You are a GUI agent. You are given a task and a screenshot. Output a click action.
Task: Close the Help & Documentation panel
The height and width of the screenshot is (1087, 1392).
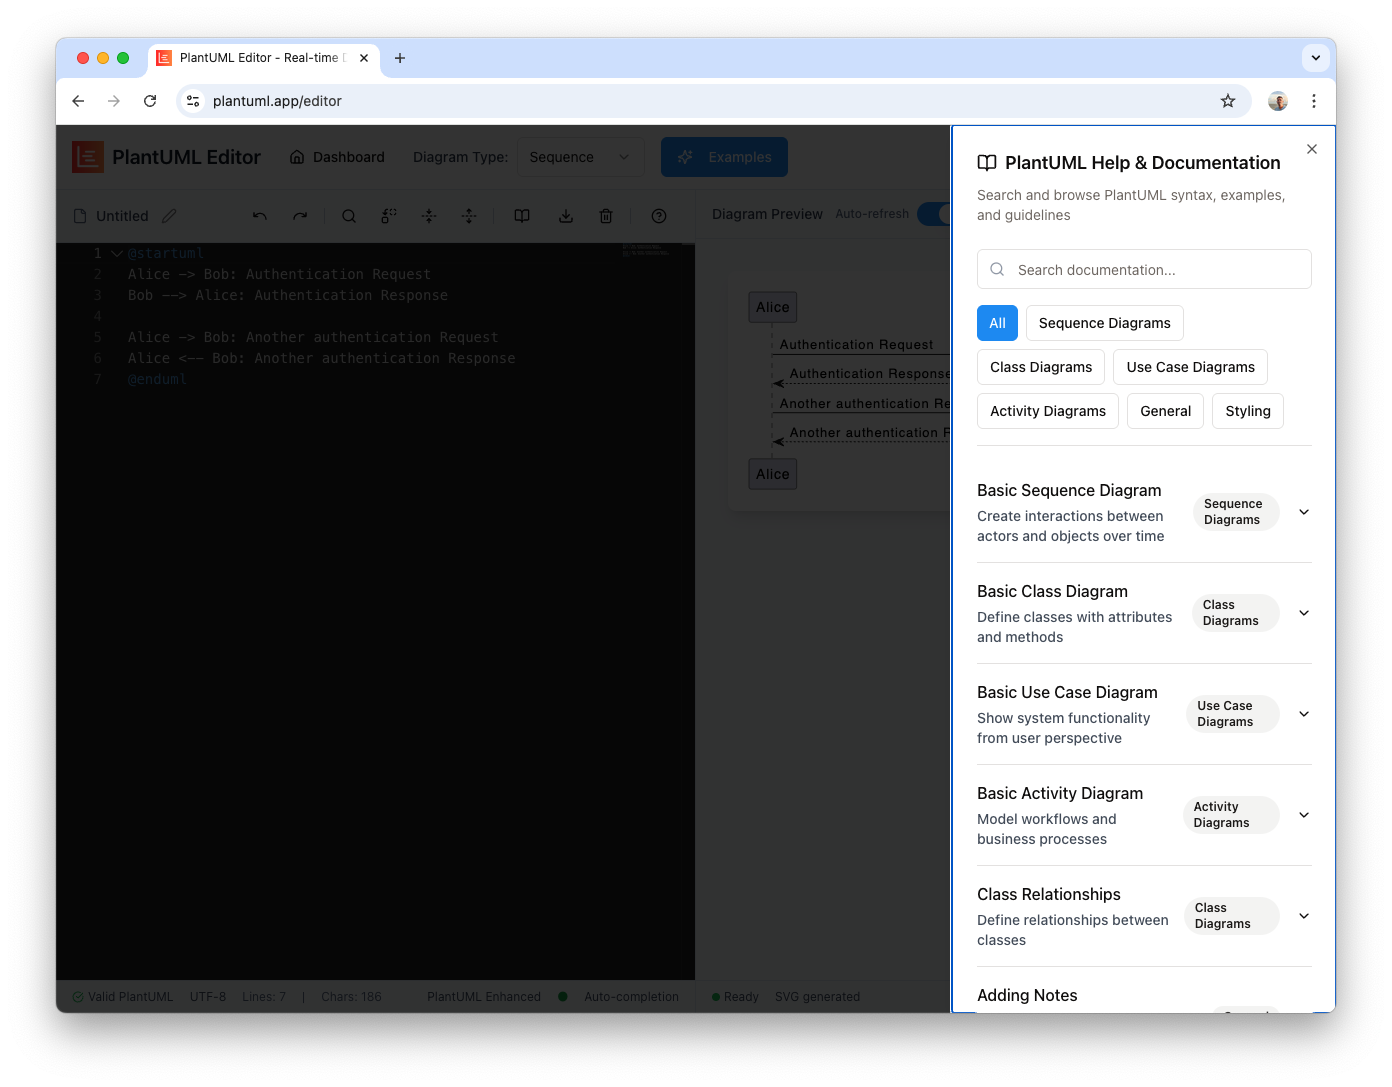point(1312,149)
